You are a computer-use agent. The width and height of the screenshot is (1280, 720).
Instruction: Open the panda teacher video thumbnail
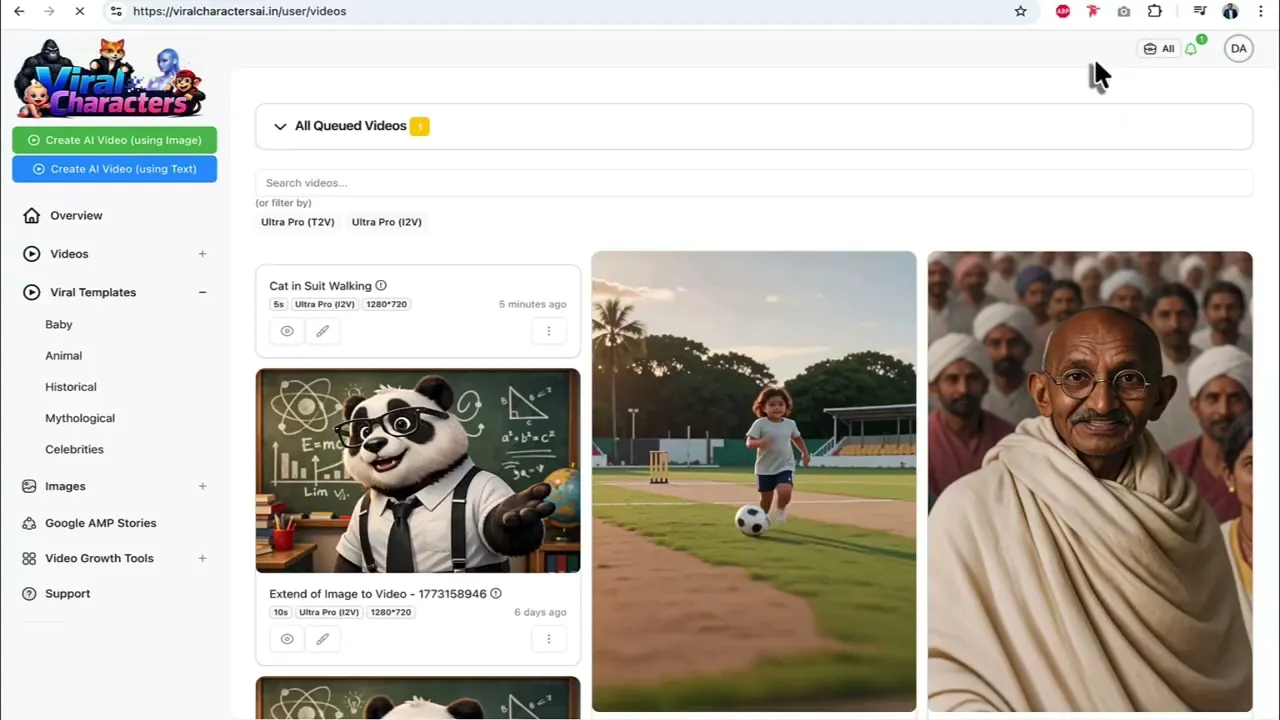pos(418,471)
